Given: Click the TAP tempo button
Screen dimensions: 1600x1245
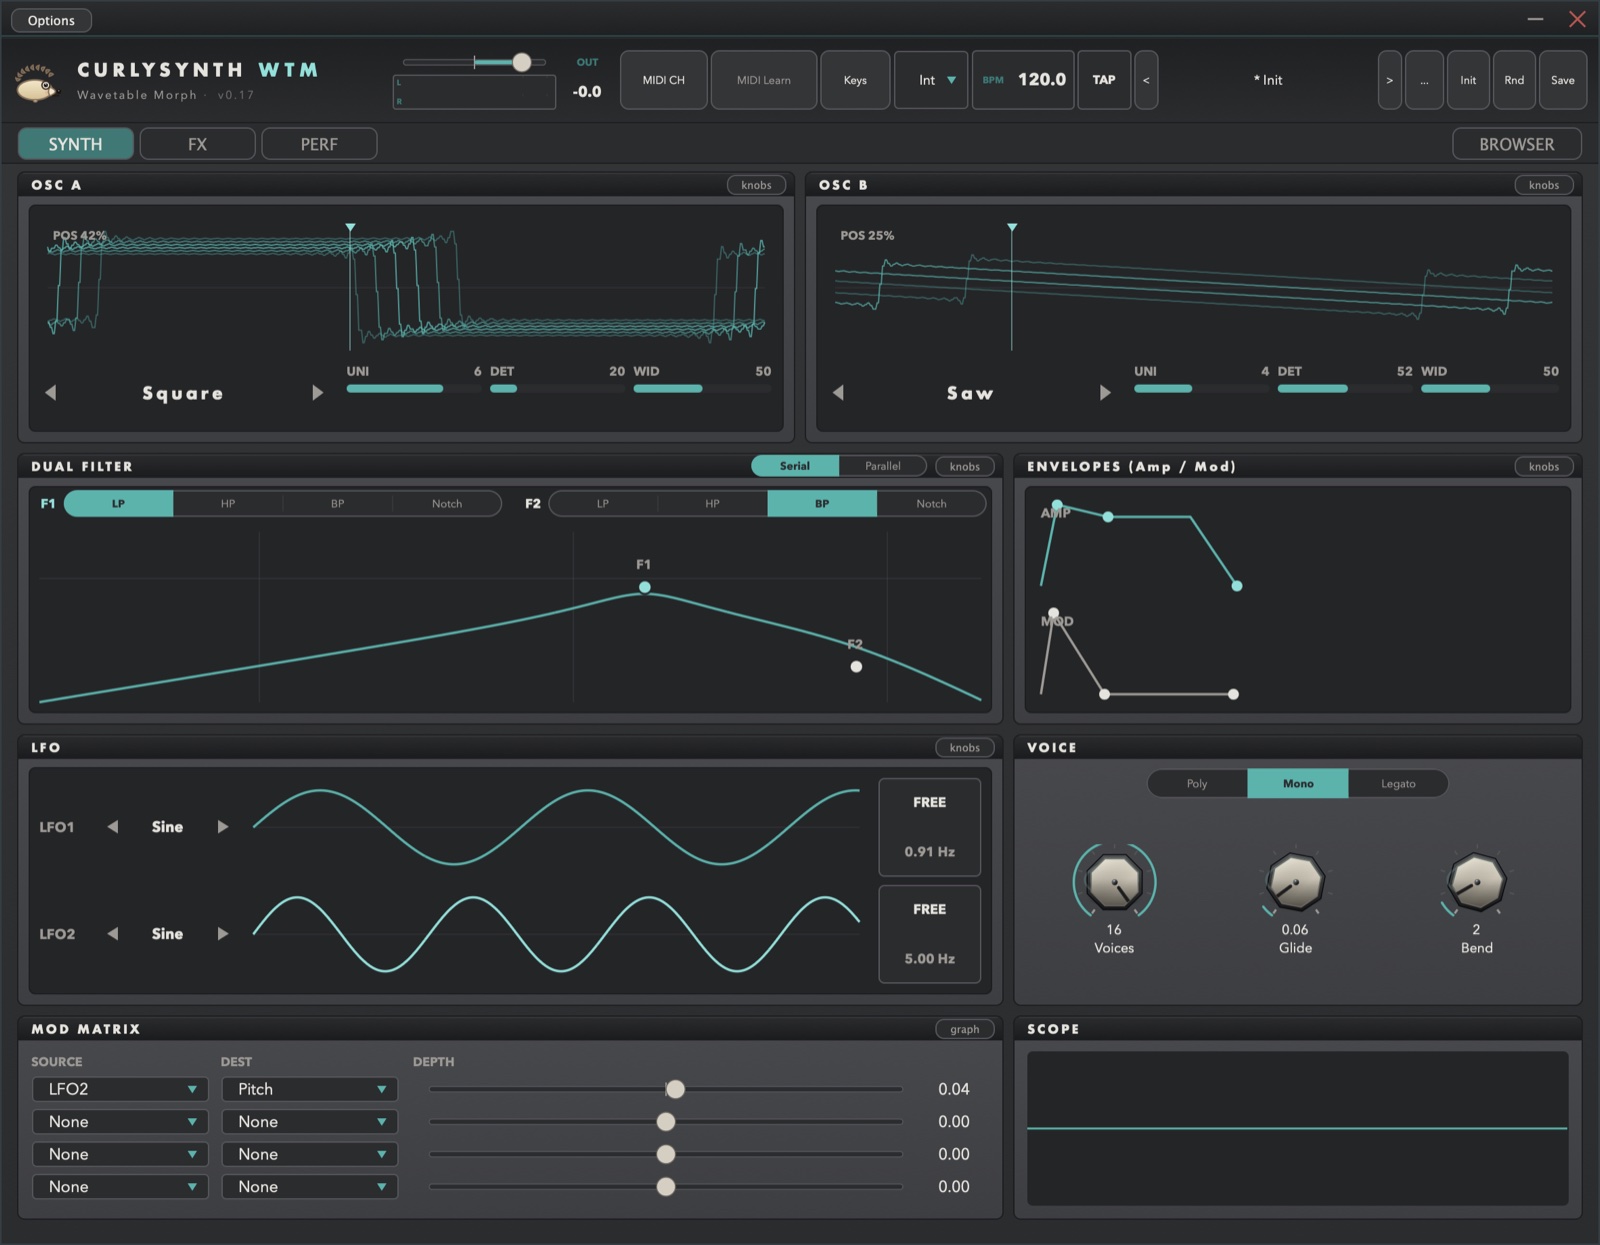Looking at the screenshot, I should click(x=1104, y=80).
